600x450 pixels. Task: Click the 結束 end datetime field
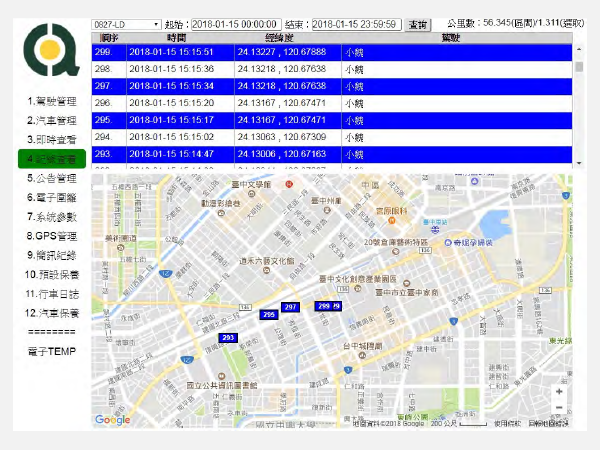tap(357, 24)
